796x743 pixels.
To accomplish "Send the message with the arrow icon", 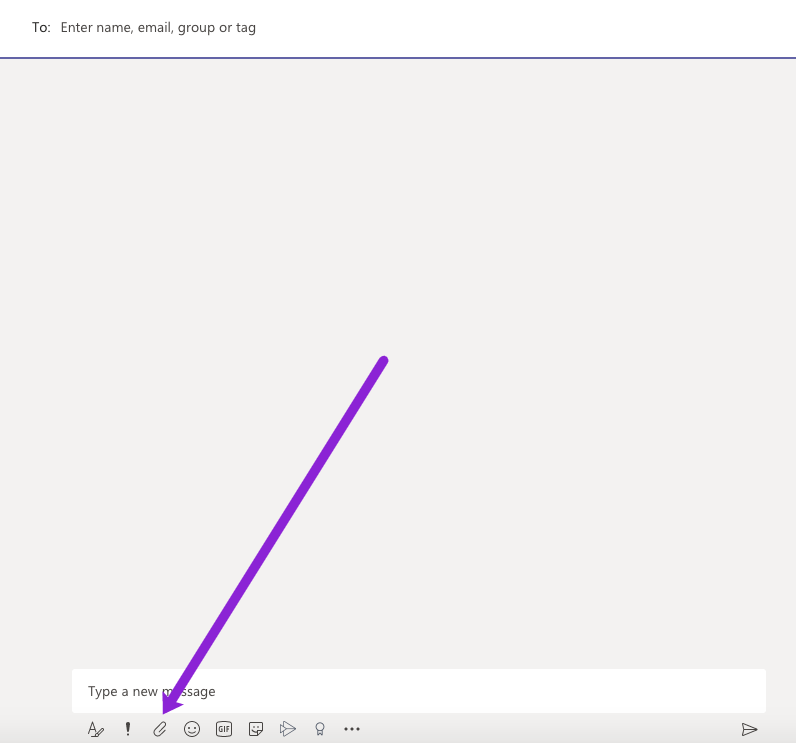I will (x=749, y=730).
